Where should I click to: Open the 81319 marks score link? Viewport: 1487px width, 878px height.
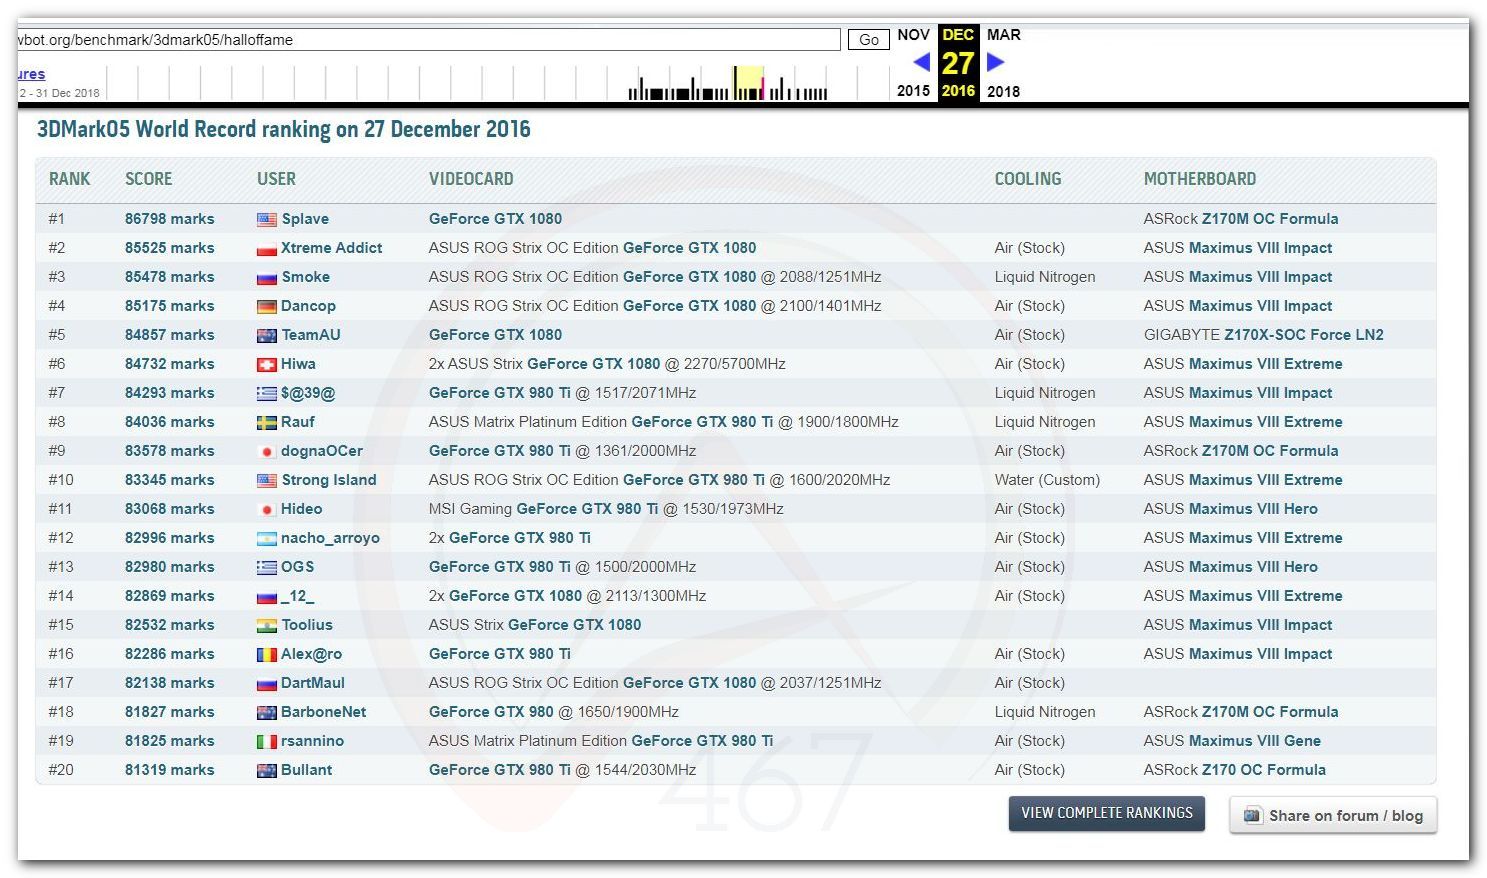pos(170,770)
